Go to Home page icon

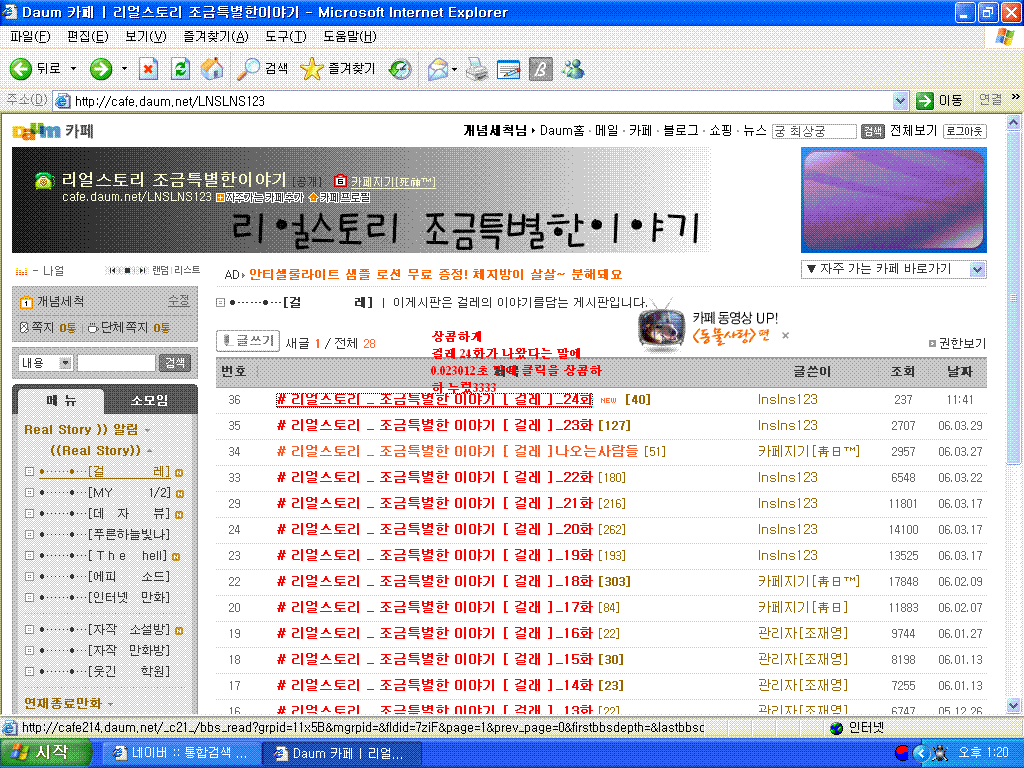coord(212,69)
